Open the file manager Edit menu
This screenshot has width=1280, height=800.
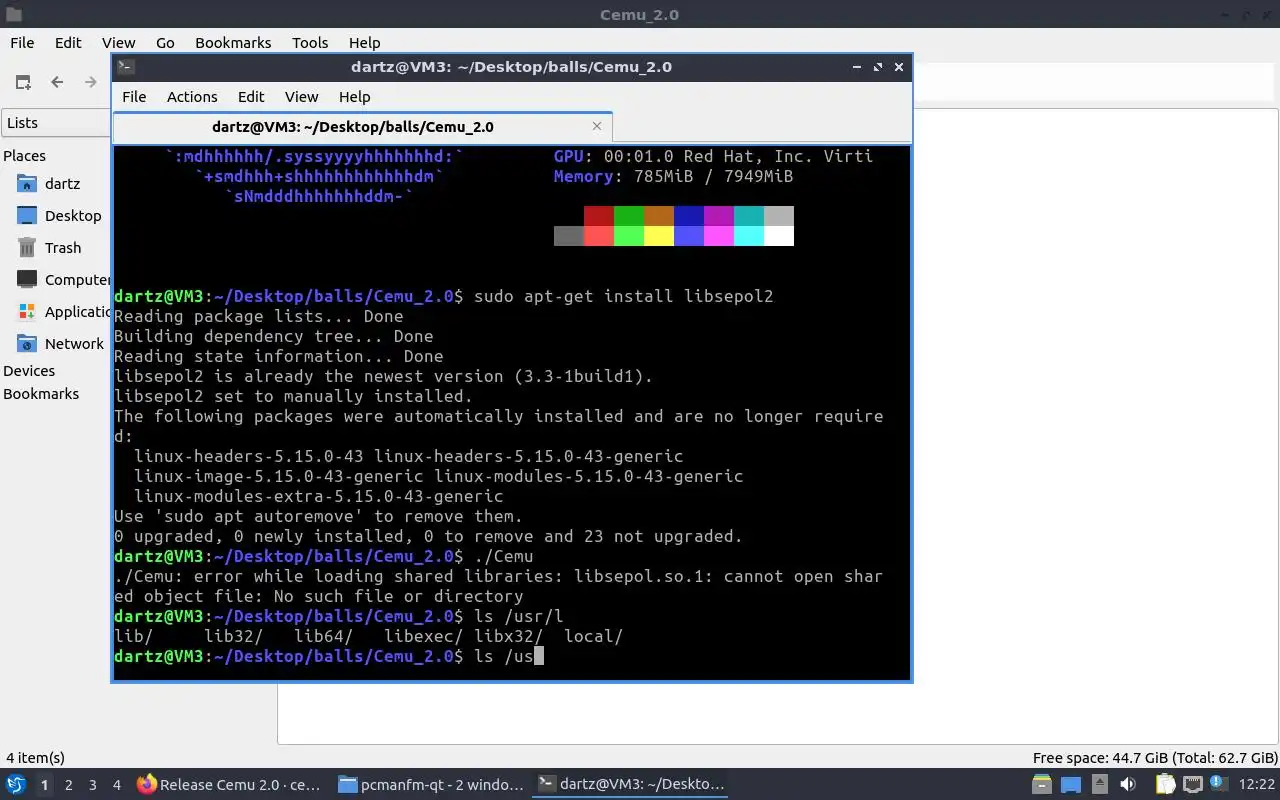68,42
